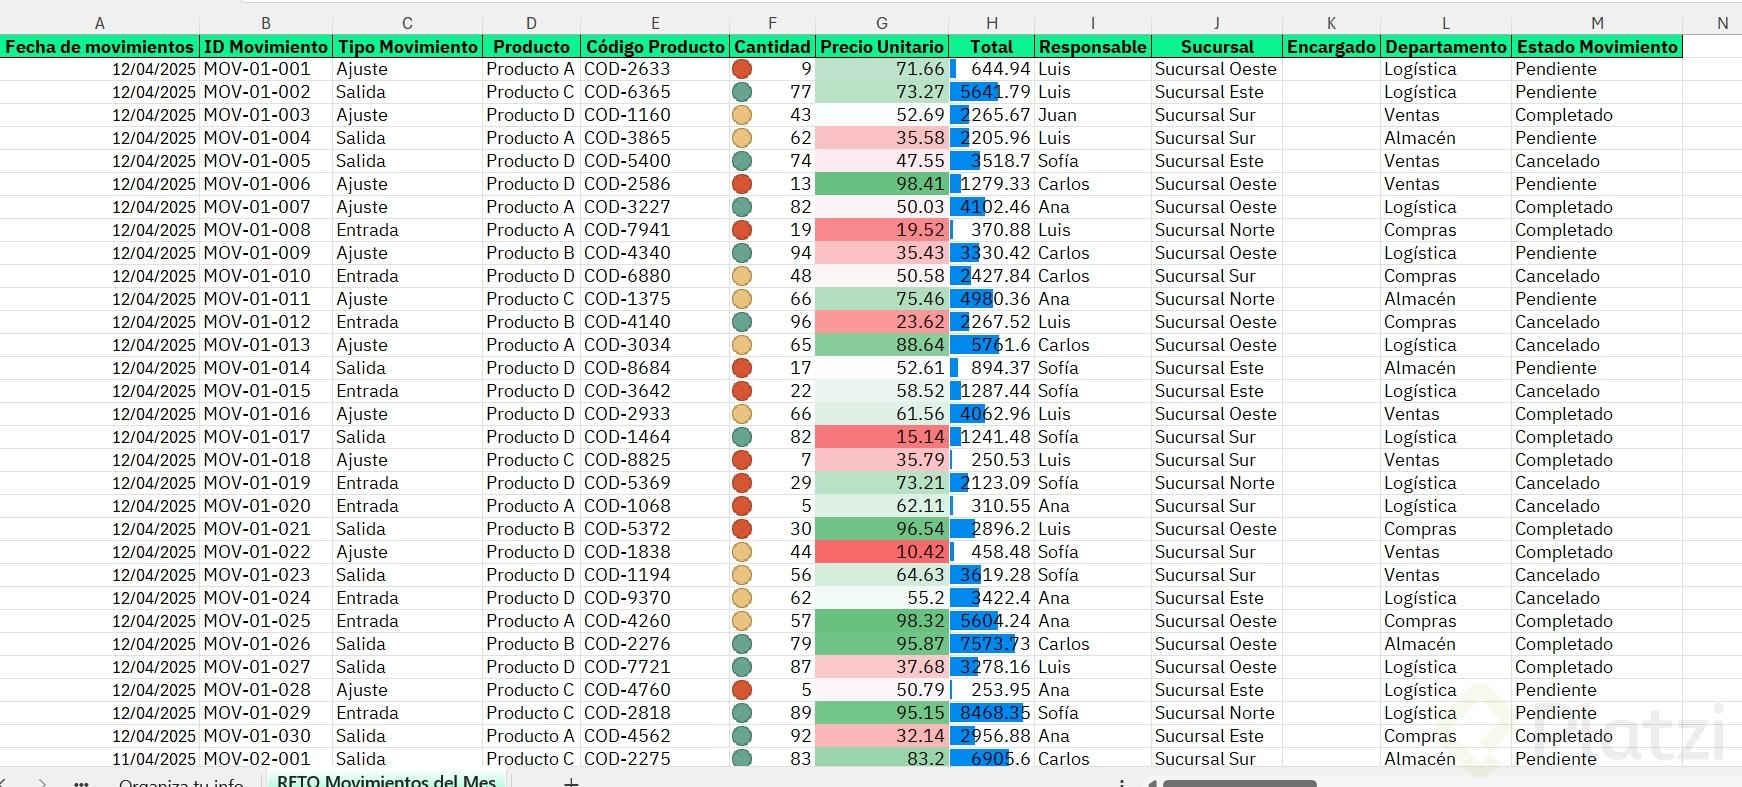Click the green indicator icon in row MOV-01-002
1742x787 pixels.
(x=742, y=92)
